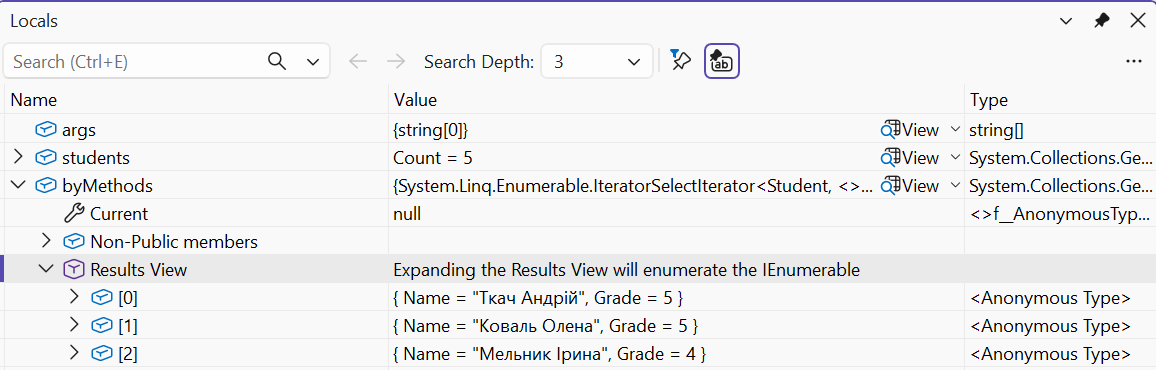The width and height of the screenshot is (1156, 370).
Task: Open the Search Depth combo box
Action: (597, 62)
